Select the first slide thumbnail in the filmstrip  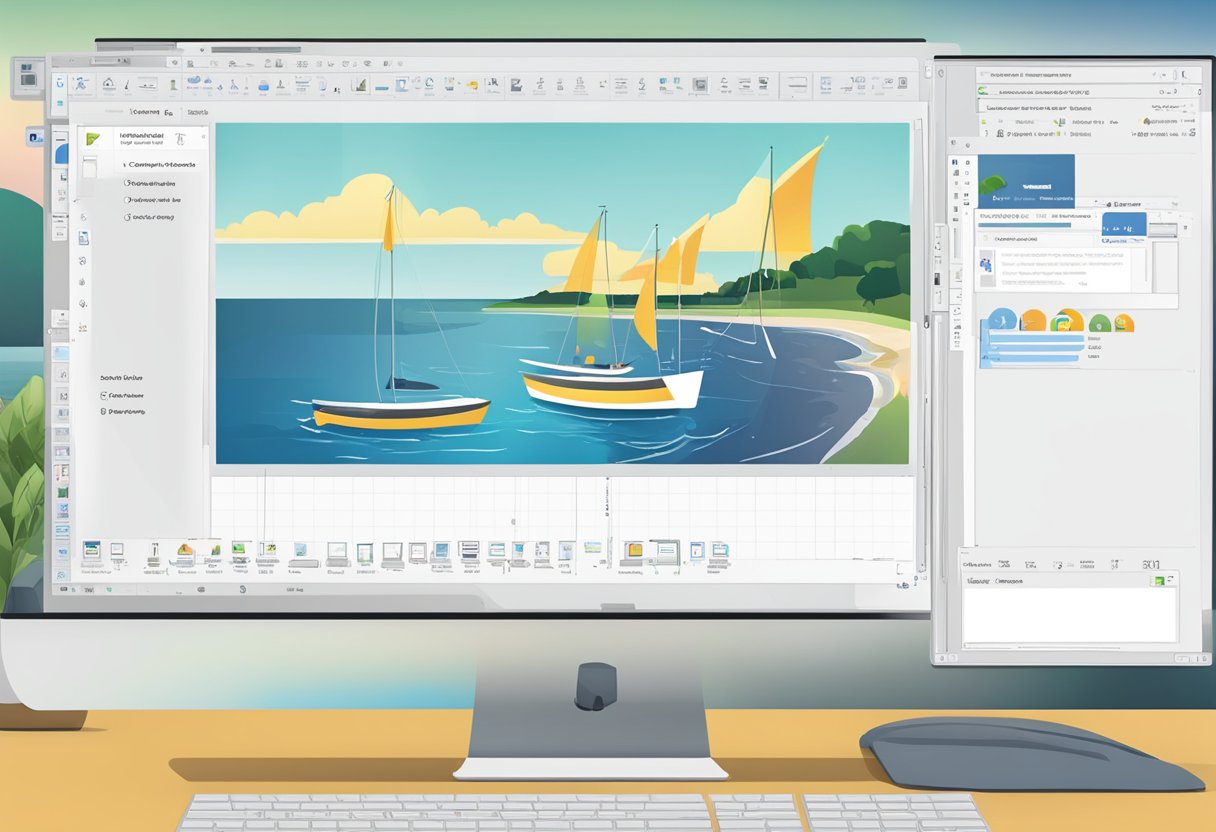coord(100,552)
